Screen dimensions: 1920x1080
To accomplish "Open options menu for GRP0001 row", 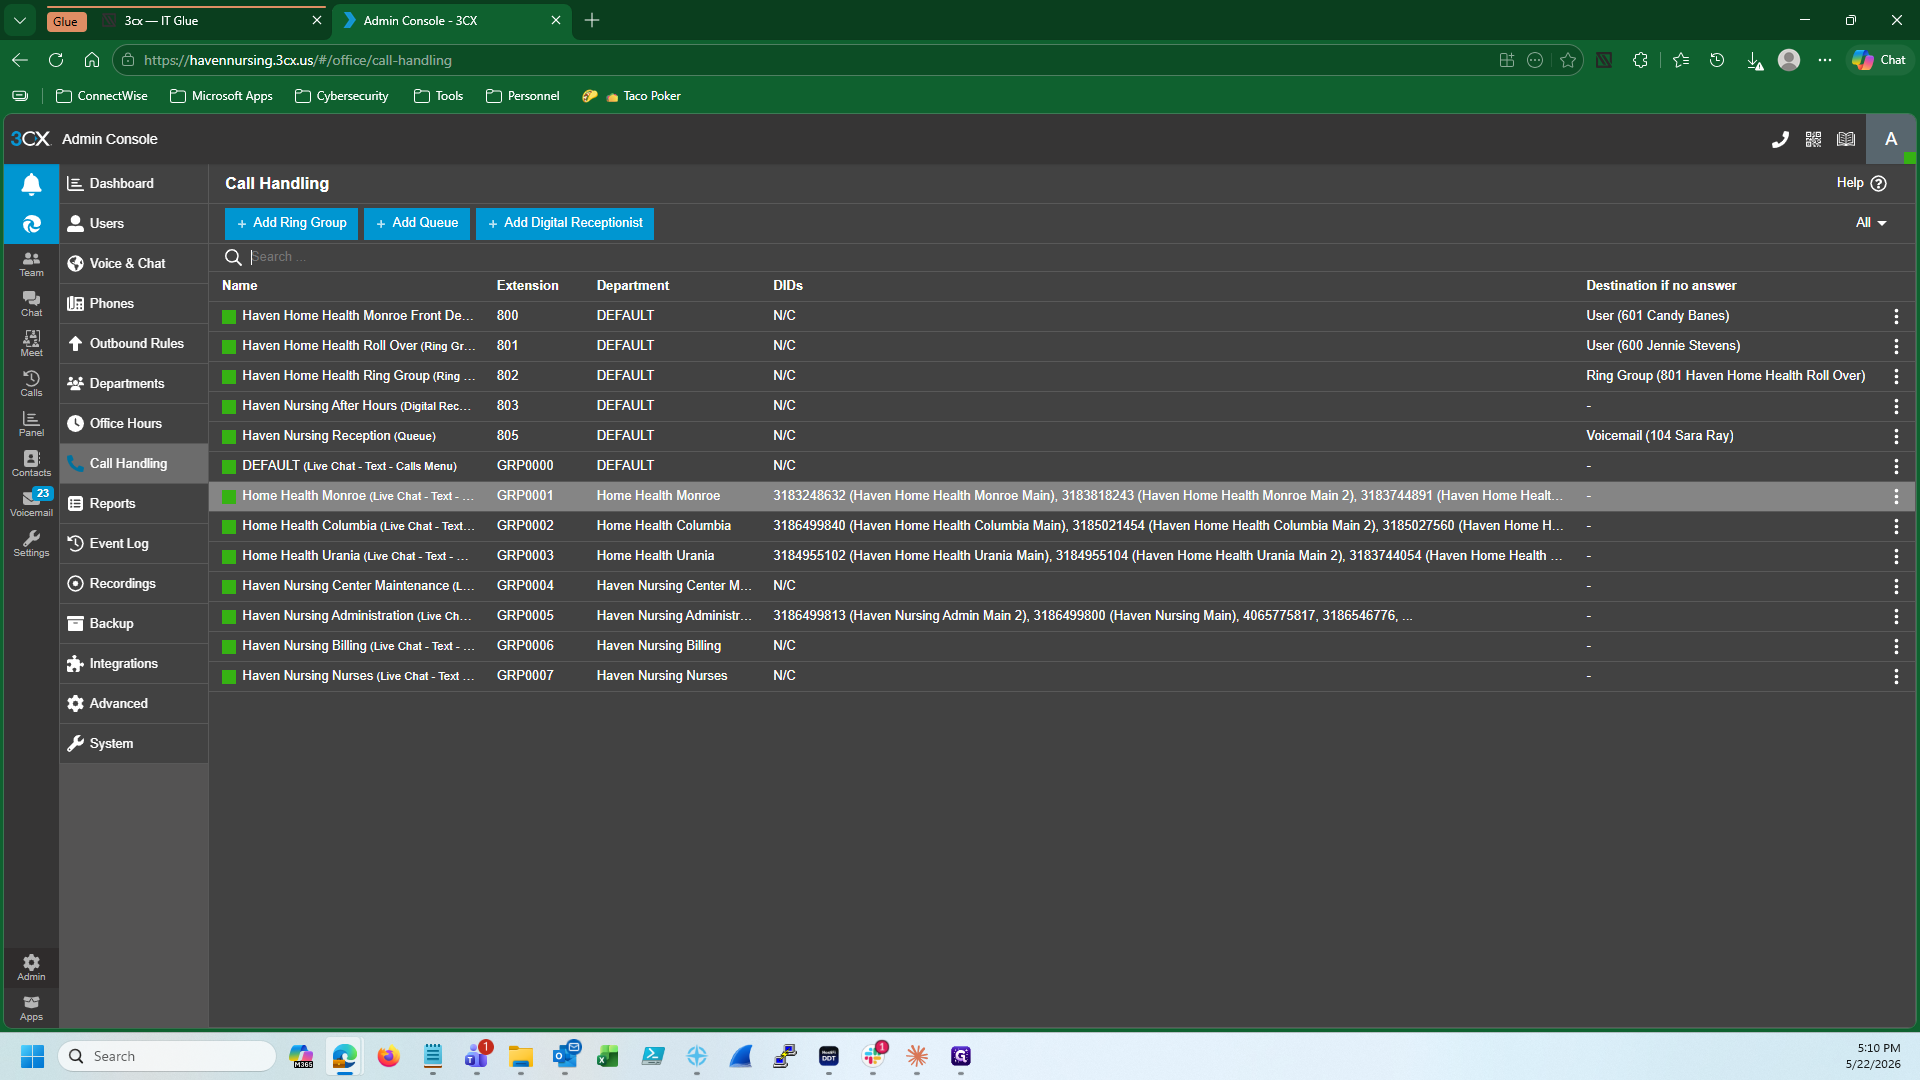I will [x=1896, y=496].
